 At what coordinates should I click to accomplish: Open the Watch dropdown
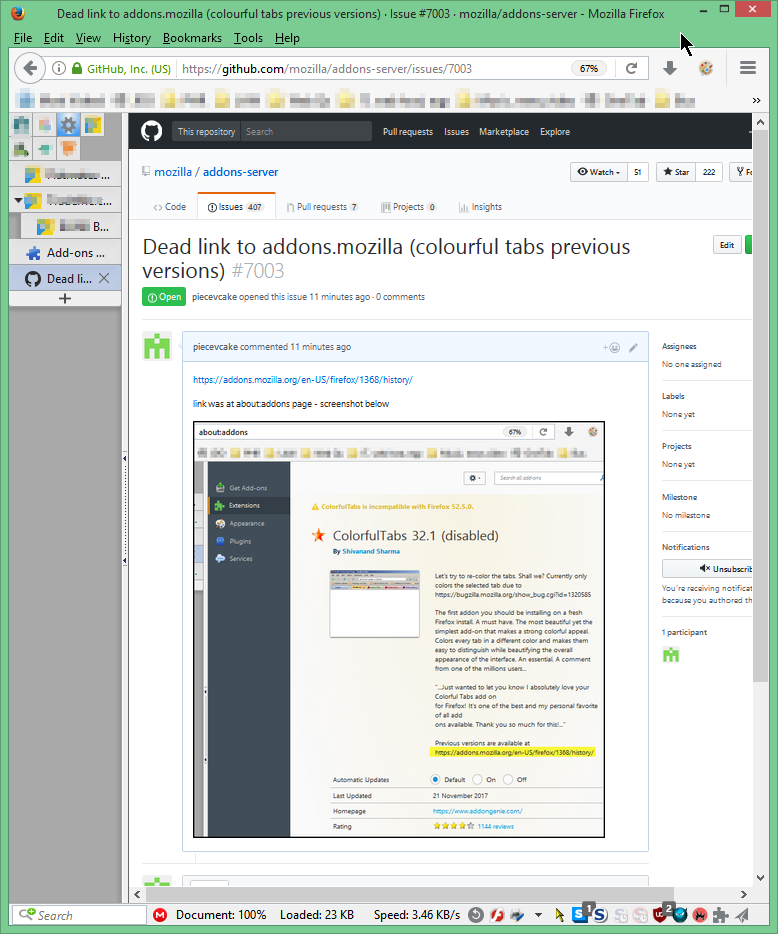point(598,172)
